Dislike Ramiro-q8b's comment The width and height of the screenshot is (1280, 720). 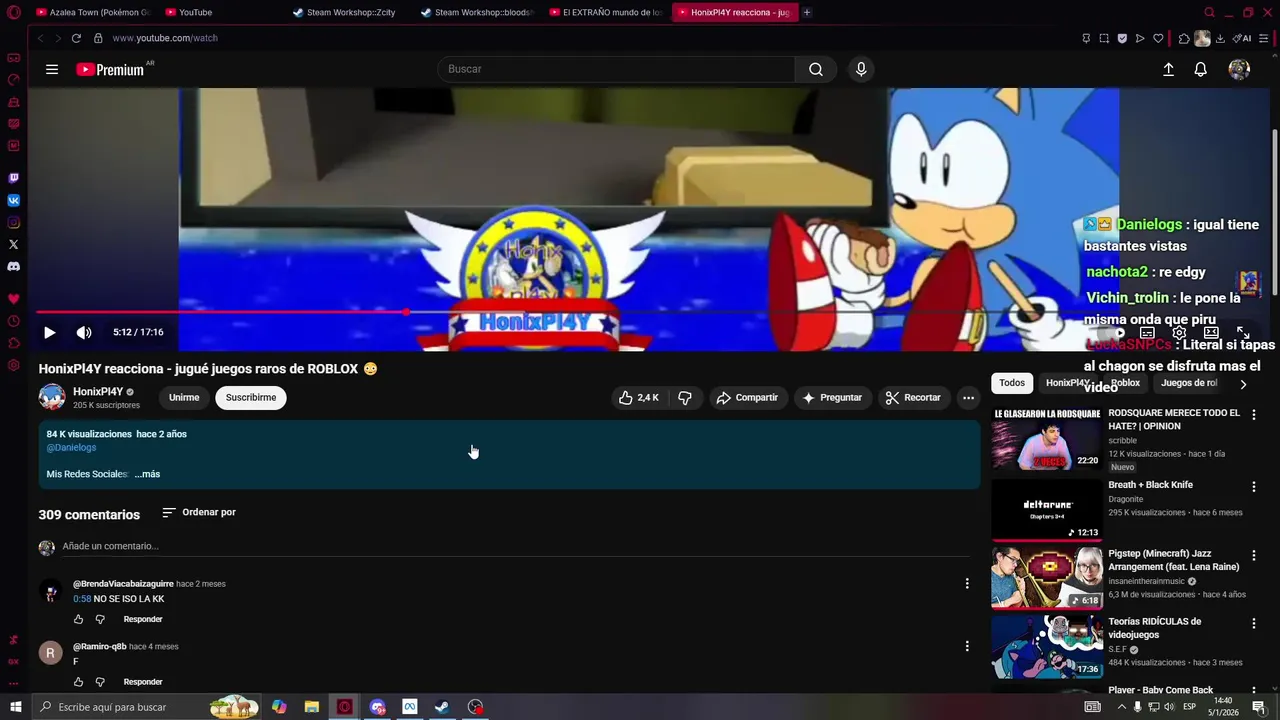100,682
